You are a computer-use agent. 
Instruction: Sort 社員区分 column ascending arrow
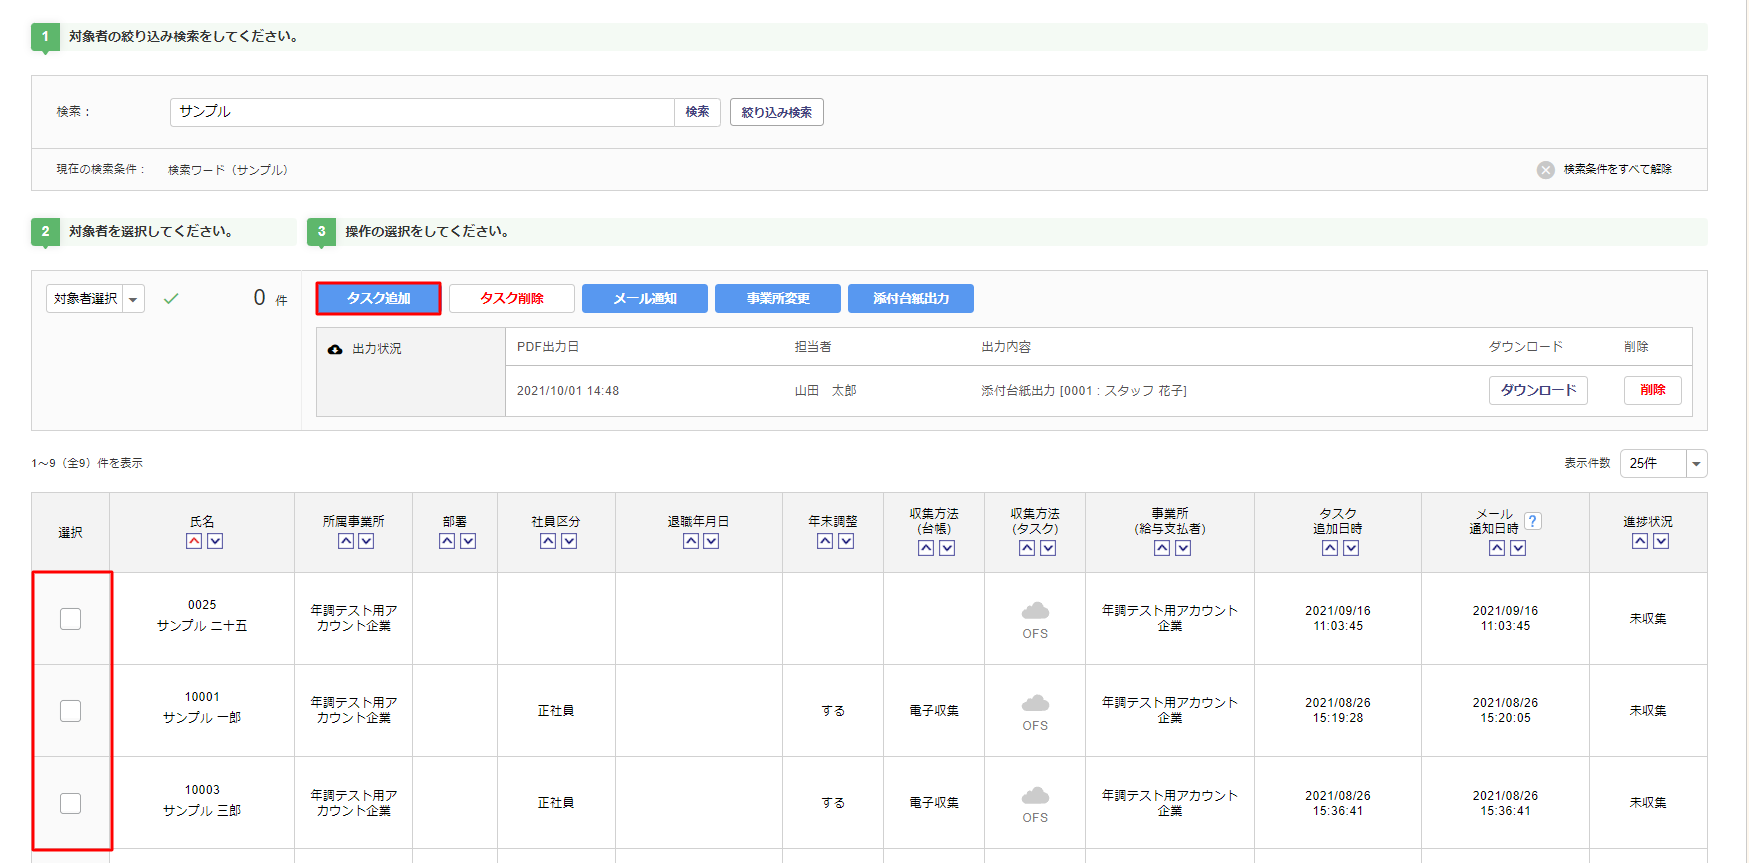(548, 541)
